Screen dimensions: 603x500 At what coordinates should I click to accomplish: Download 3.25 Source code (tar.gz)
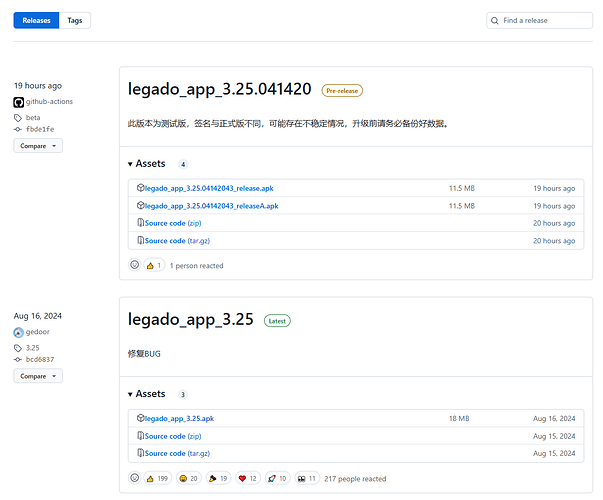177,454
